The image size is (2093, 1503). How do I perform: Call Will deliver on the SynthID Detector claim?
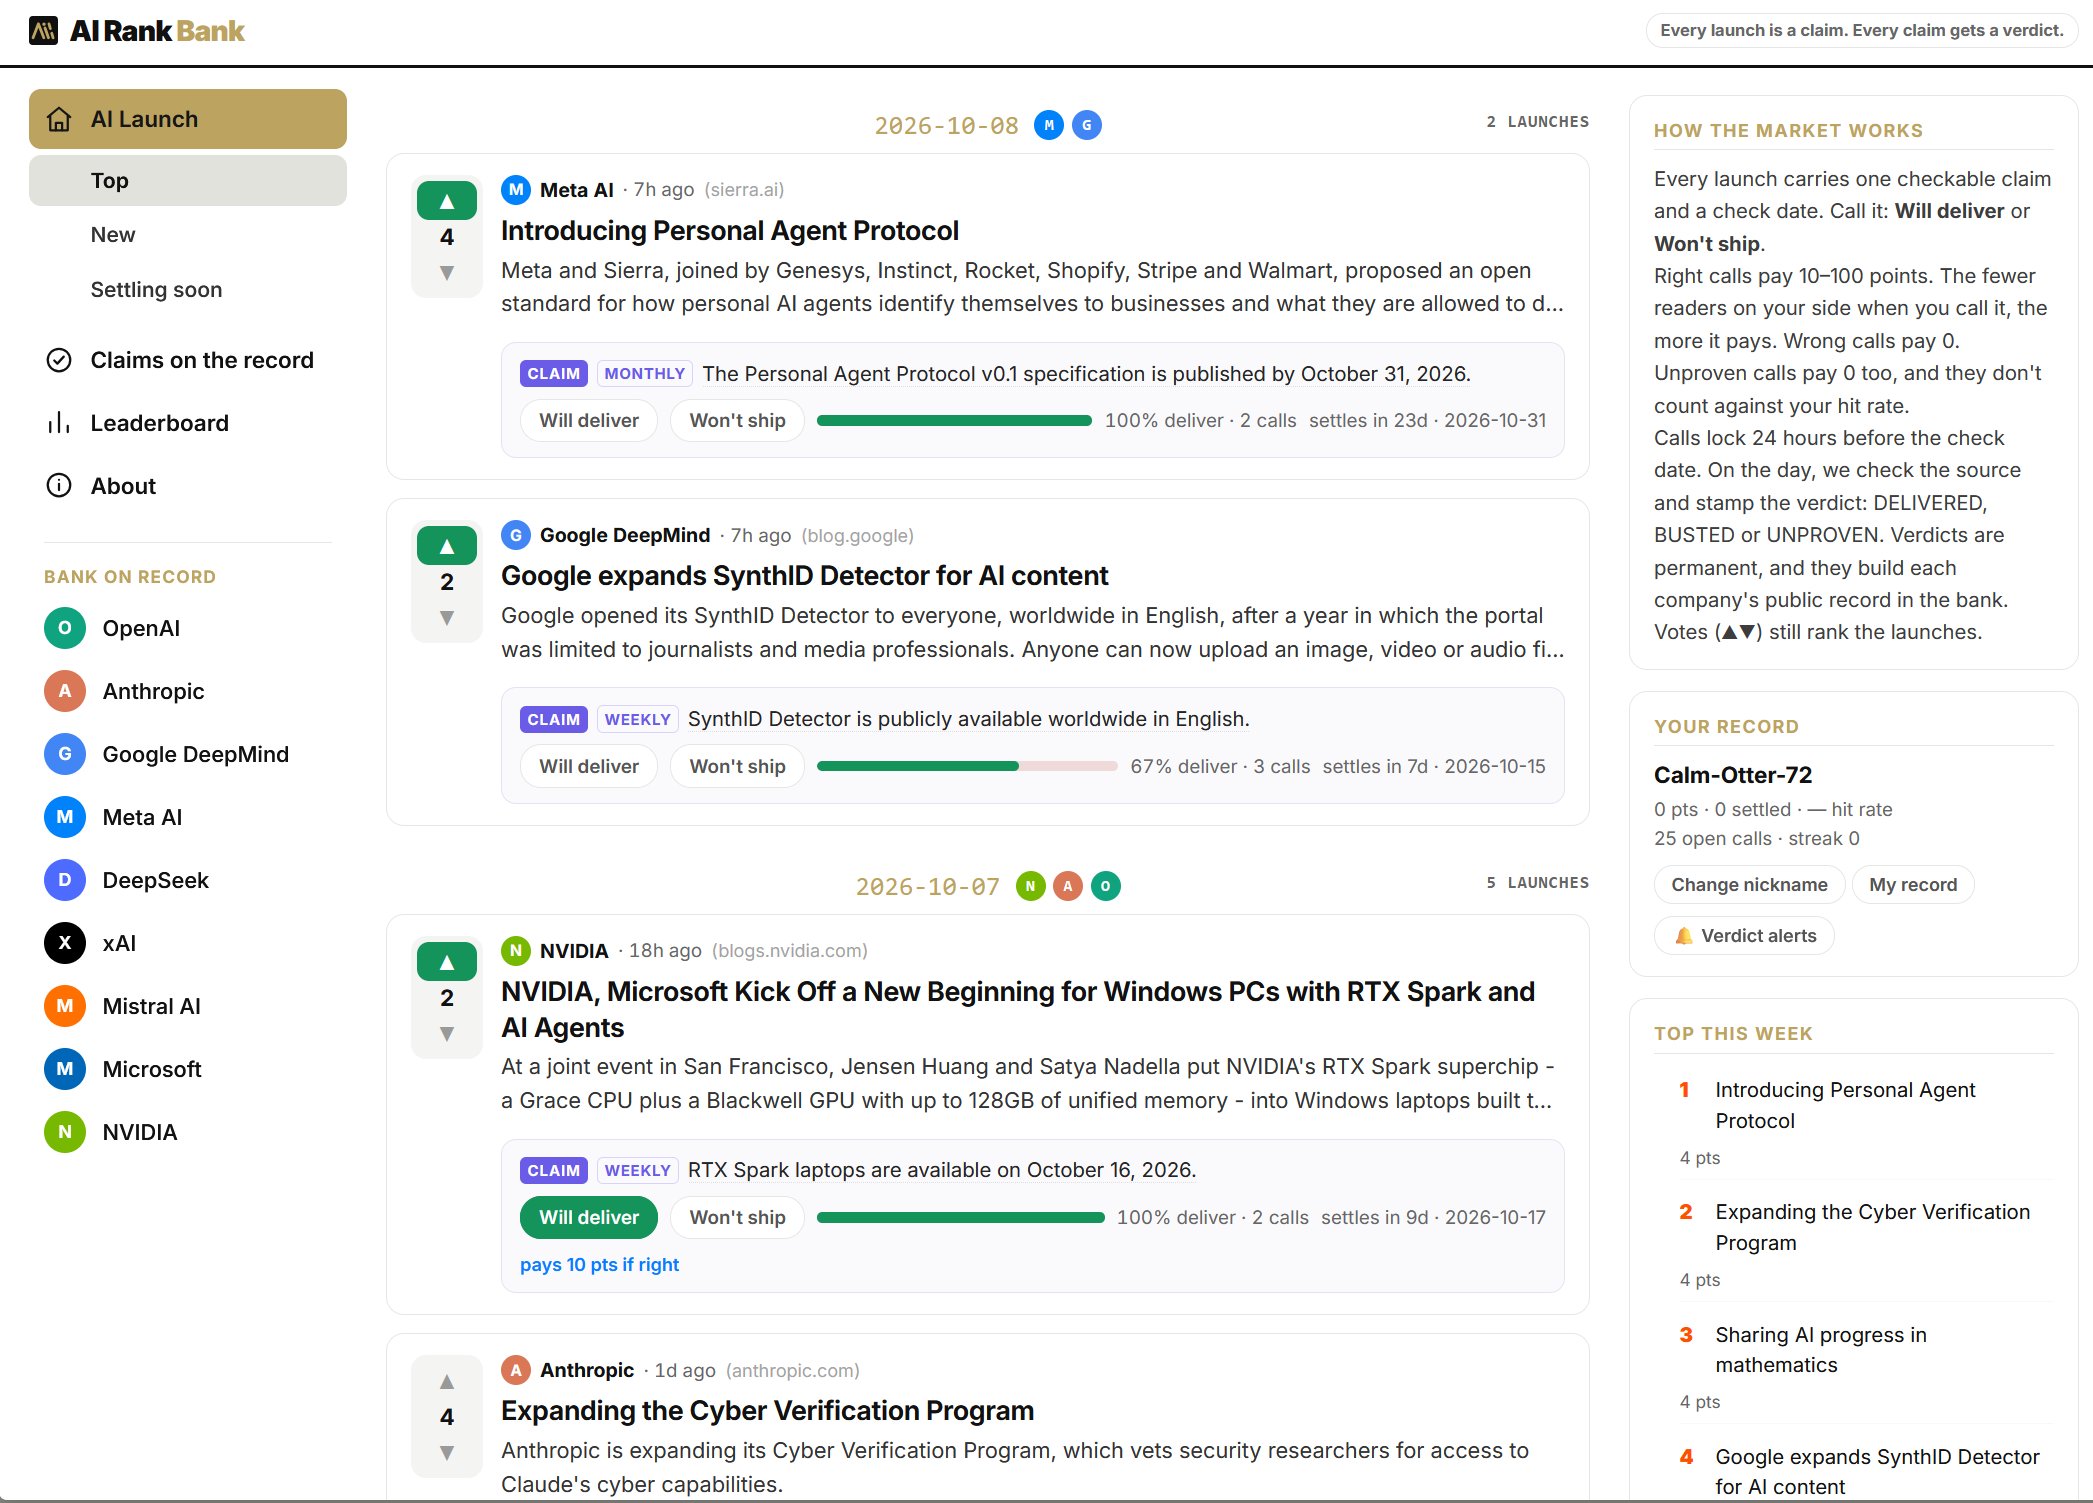click(x=589, y=766)
